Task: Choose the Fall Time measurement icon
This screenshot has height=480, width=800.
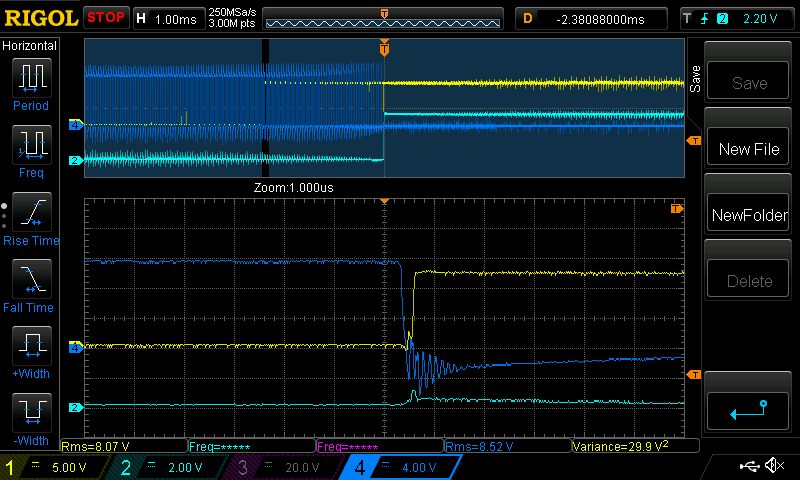Action: [x=30, y=279]
